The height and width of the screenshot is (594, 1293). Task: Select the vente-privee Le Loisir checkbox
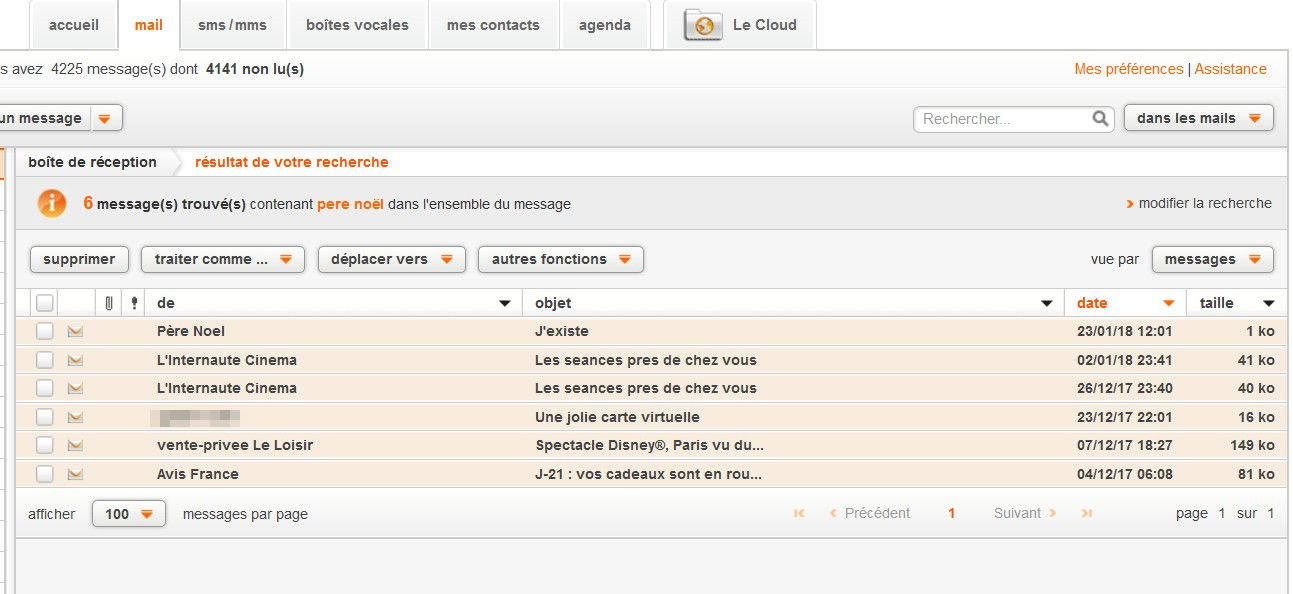click(45, 445)
